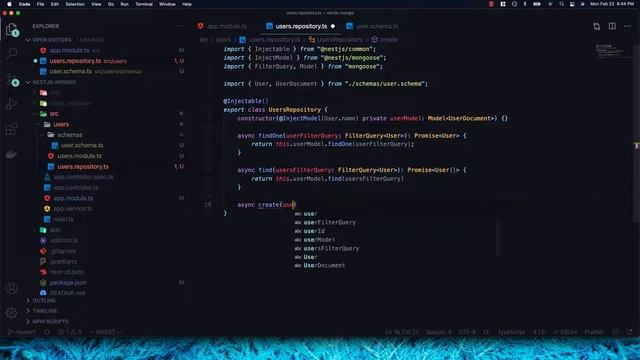The width and height of the screenshot is (640, 360).
Task: Select app.module.ts in Open Editors
Action: point(69,51)
